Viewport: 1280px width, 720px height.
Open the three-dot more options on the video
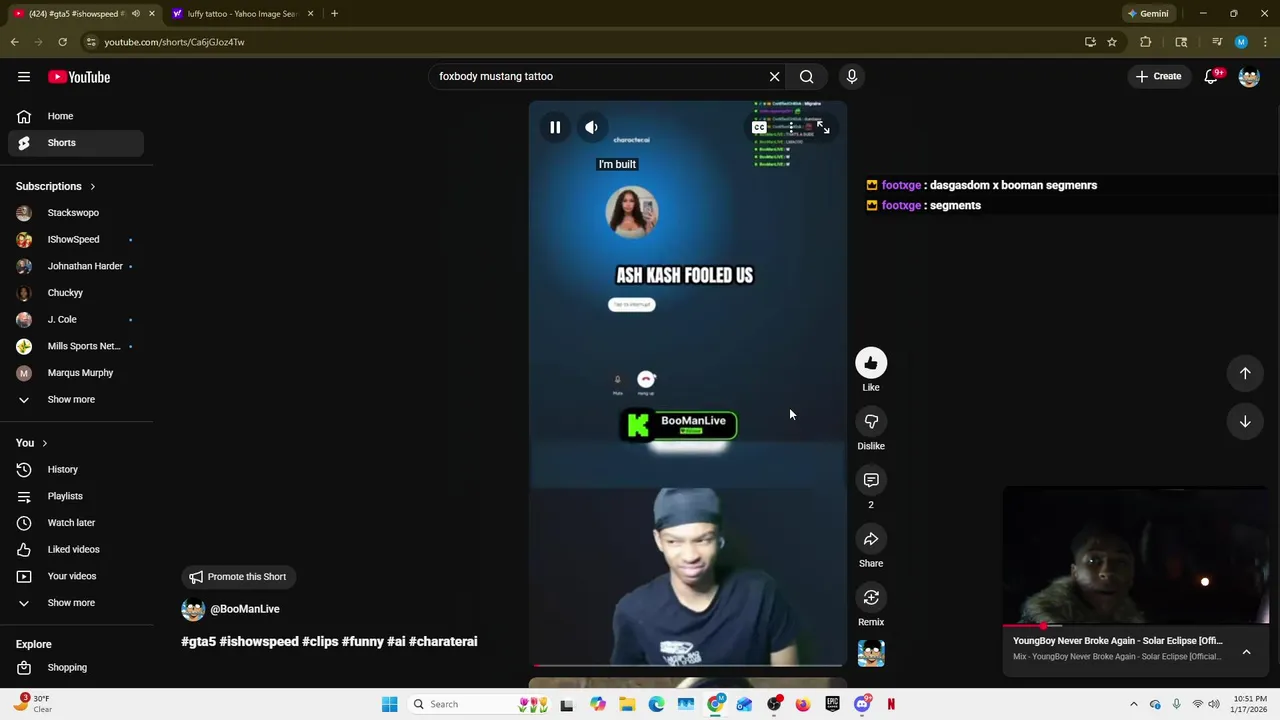[x=791, y=128]
